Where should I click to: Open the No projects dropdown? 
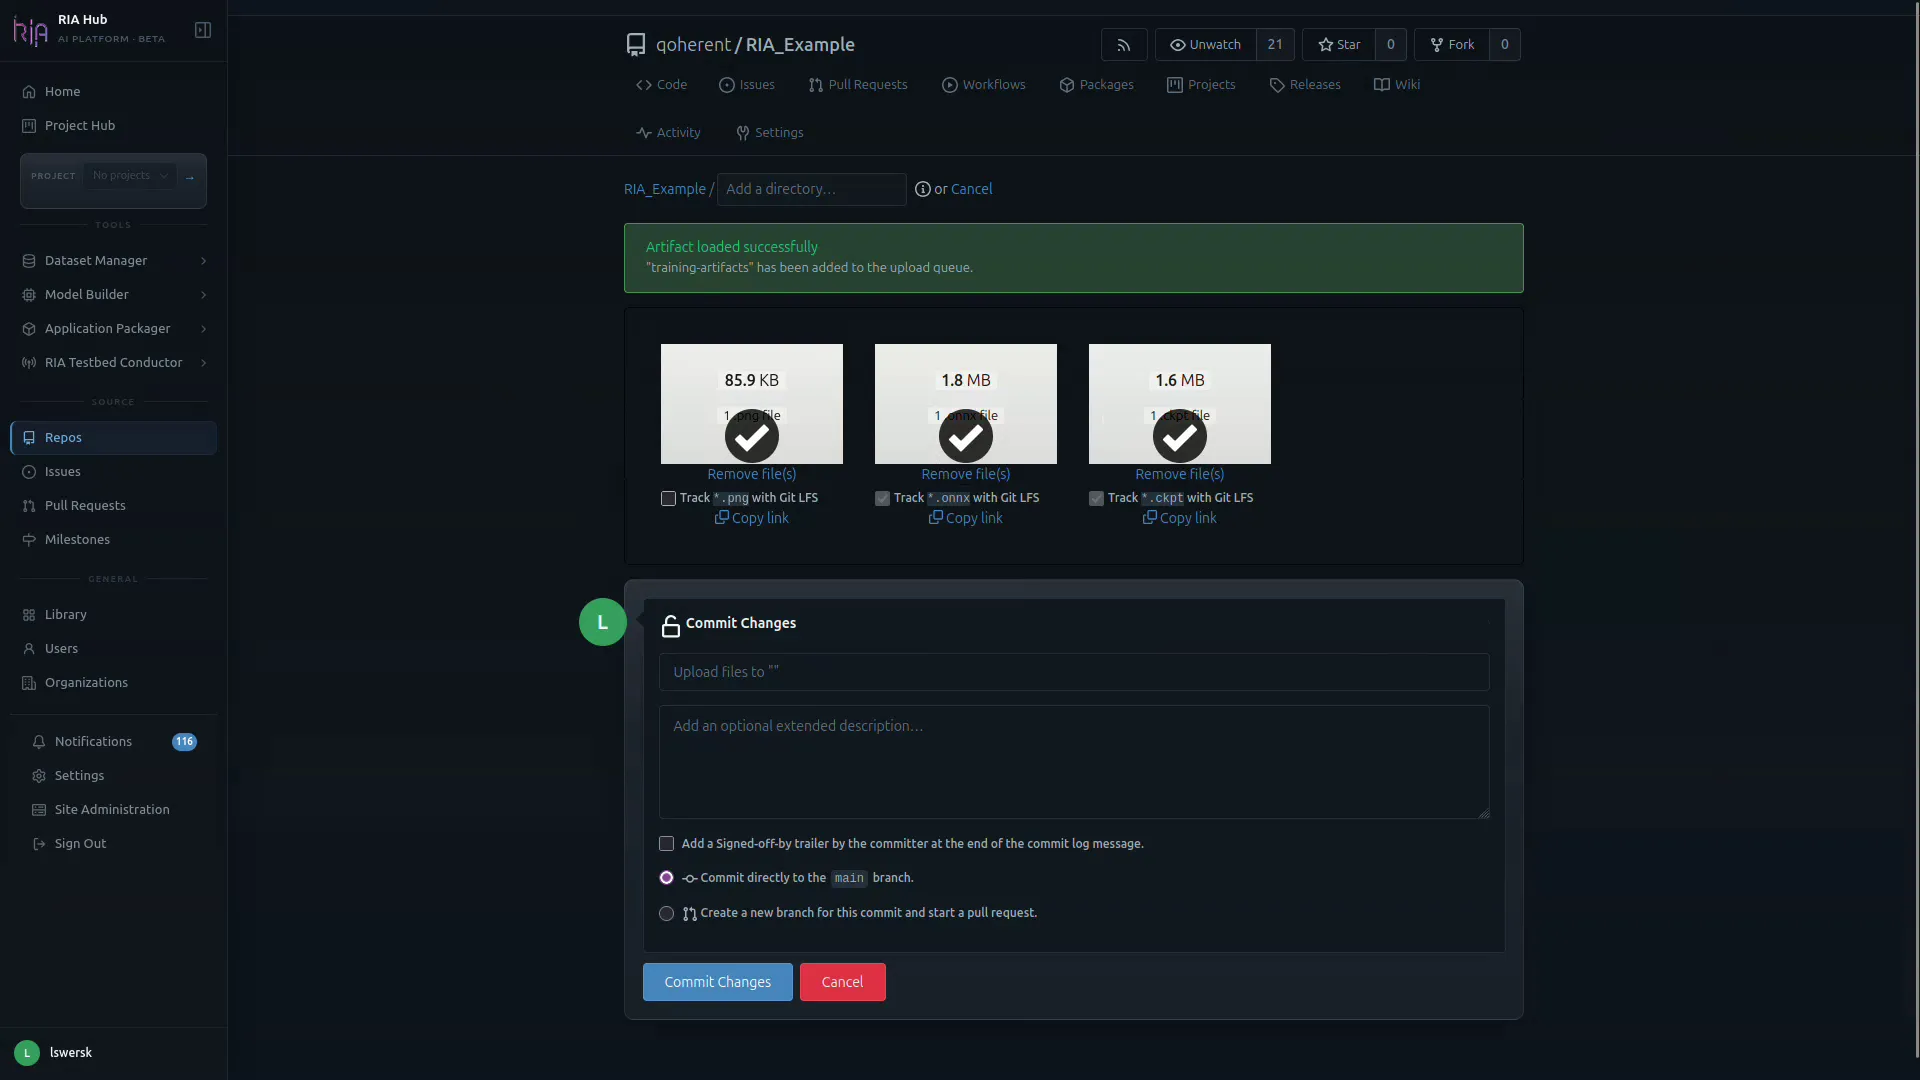[130, 176]
